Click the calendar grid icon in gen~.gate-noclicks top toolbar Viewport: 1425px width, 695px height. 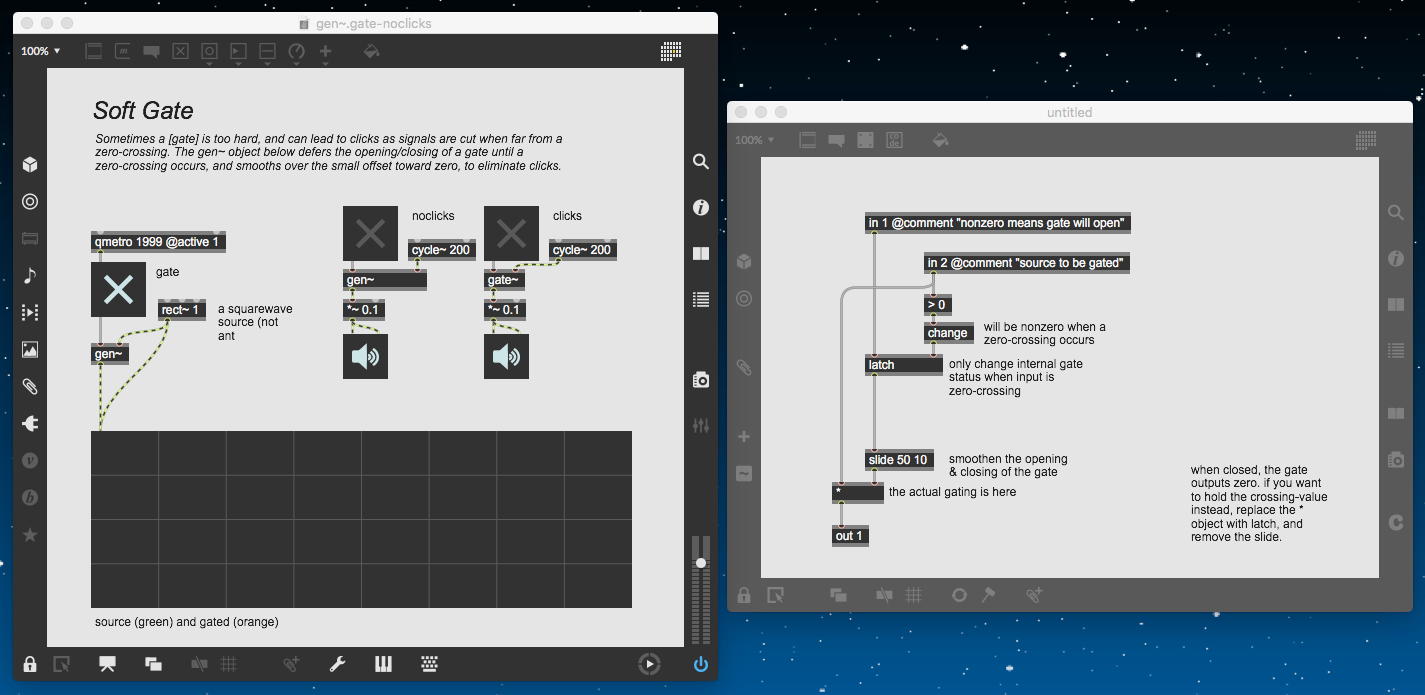671,51
